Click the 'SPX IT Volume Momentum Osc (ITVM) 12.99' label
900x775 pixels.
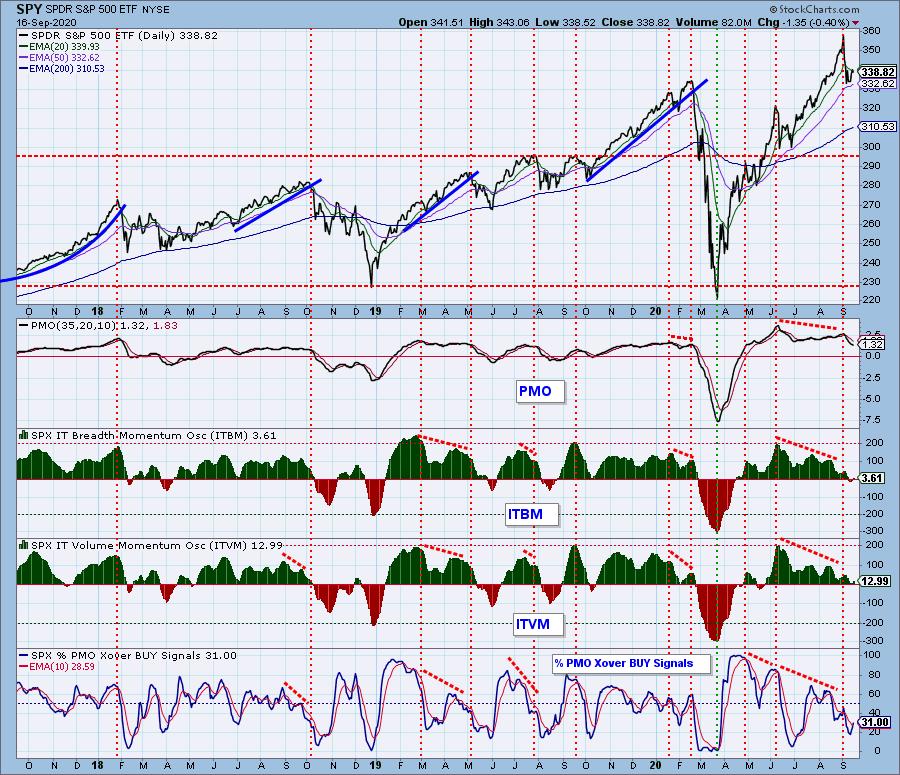pos(157,545)
